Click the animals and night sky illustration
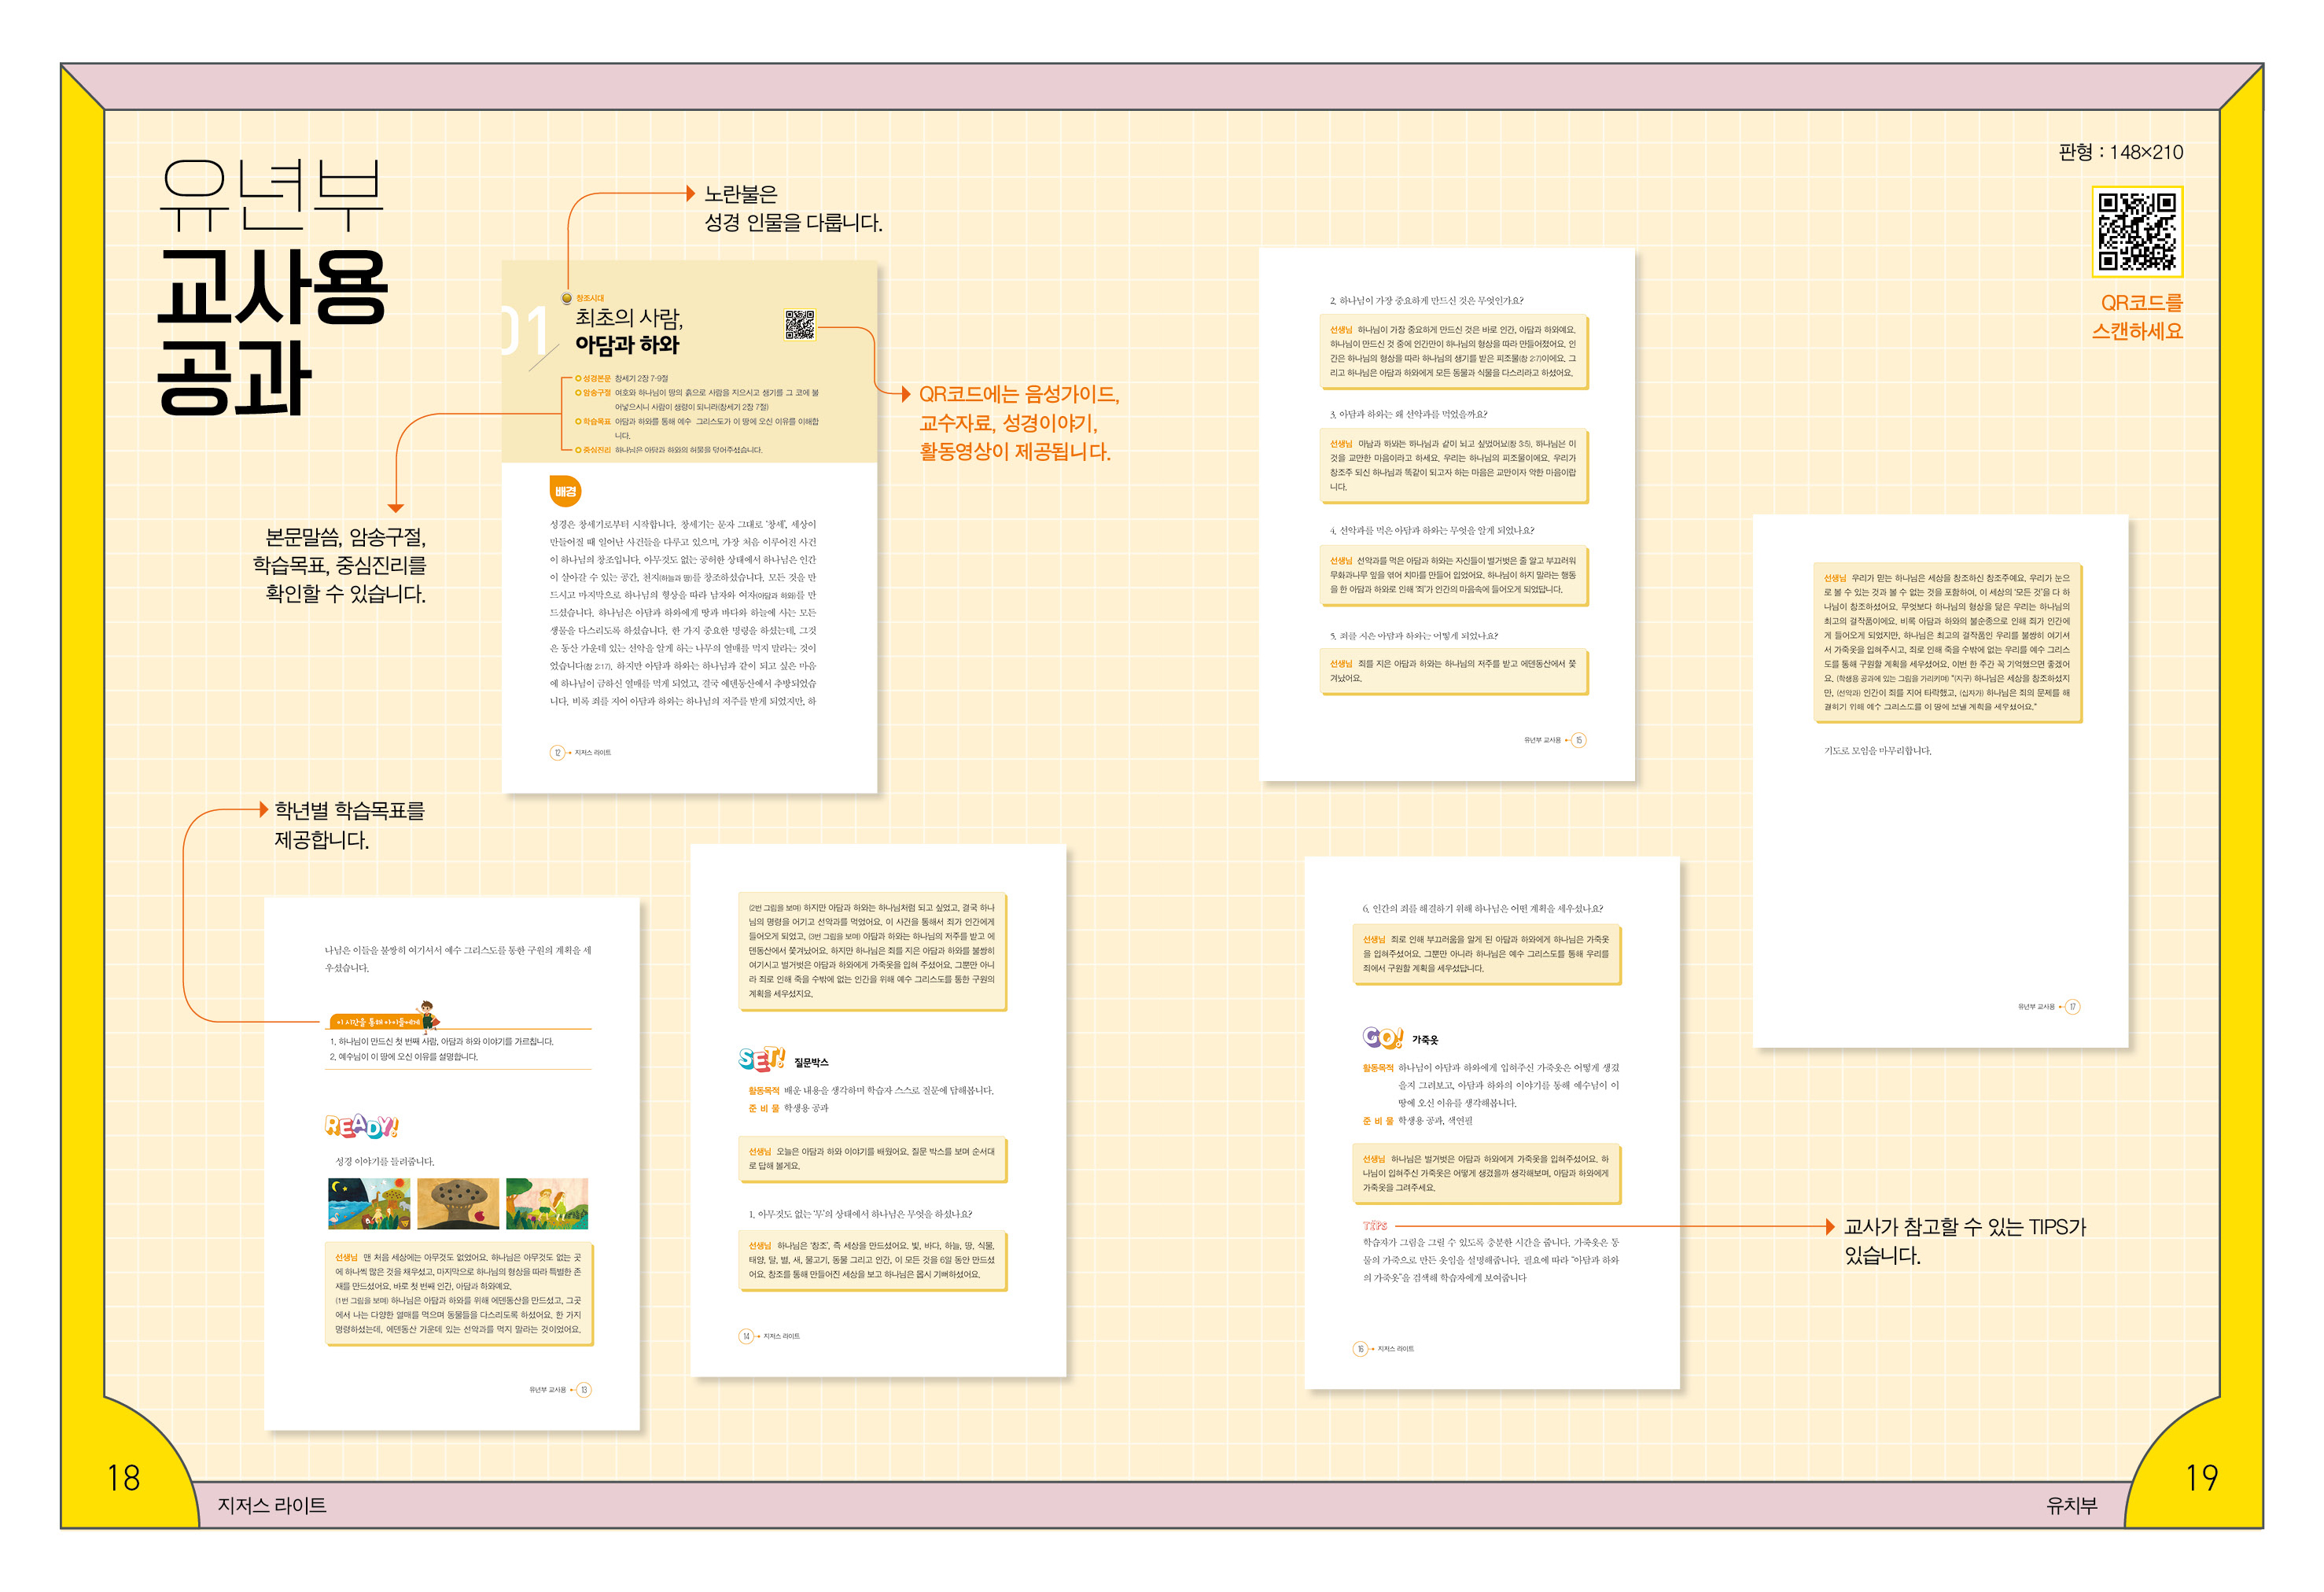Screen dimensions: 2324x1592 point(368,1203)
